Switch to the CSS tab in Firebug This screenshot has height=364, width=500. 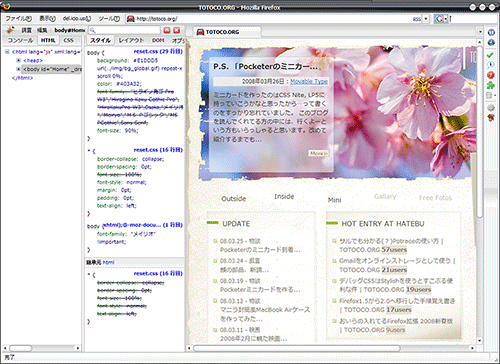[x=69, y=40]
